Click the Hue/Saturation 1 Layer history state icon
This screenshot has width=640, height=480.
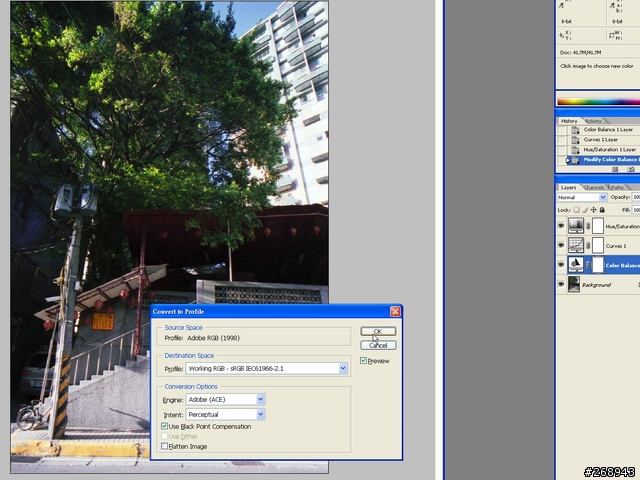point(575,150)
